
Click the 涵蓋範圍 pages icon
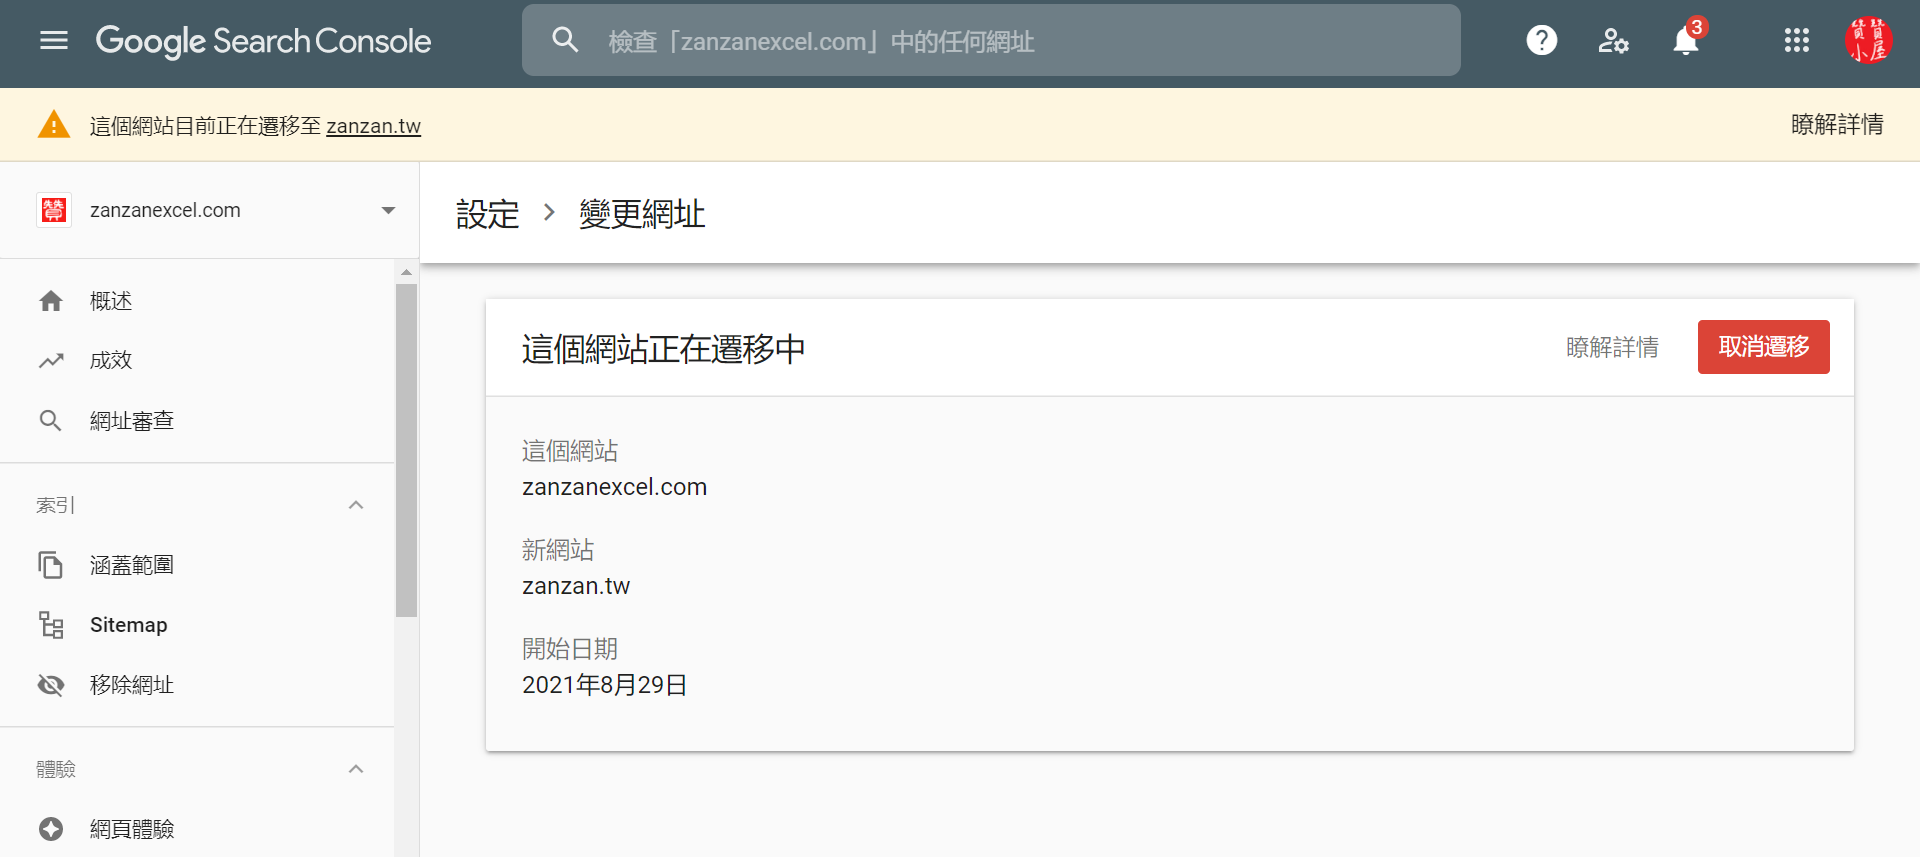(x=51, y=565)
